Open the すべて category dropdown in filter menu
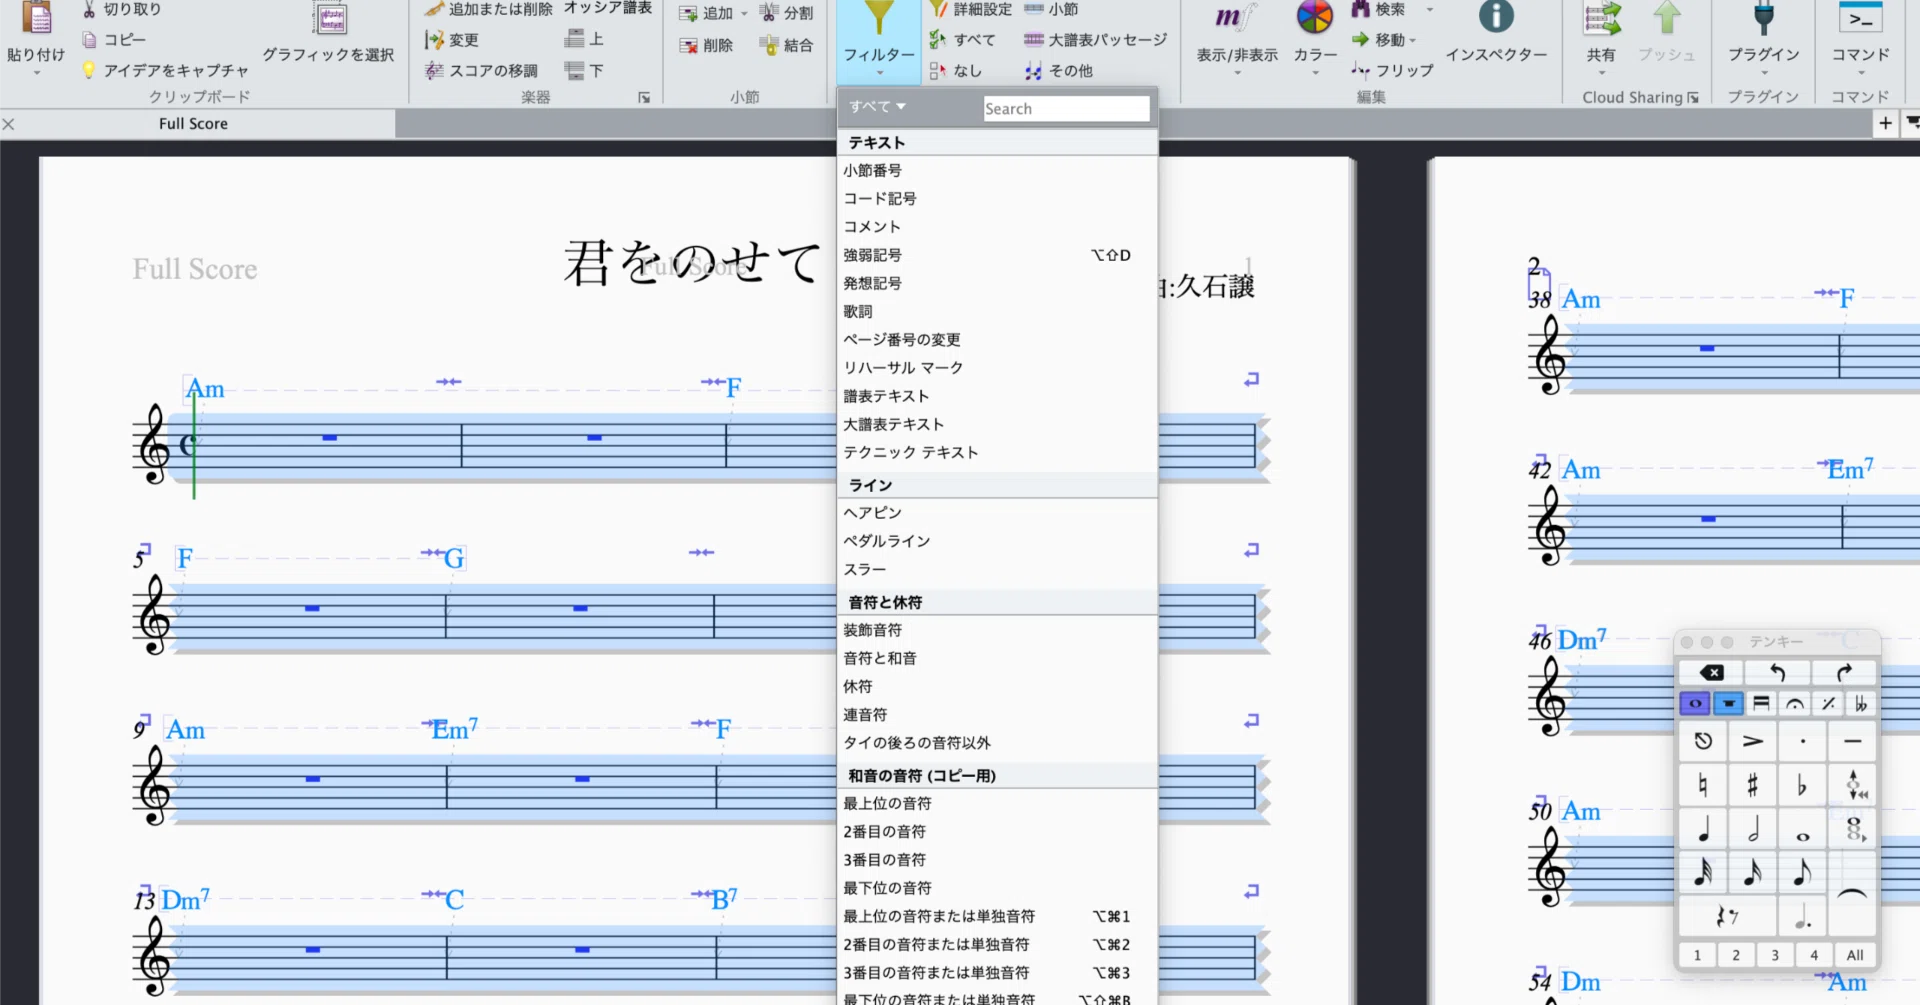 point(877,106)
